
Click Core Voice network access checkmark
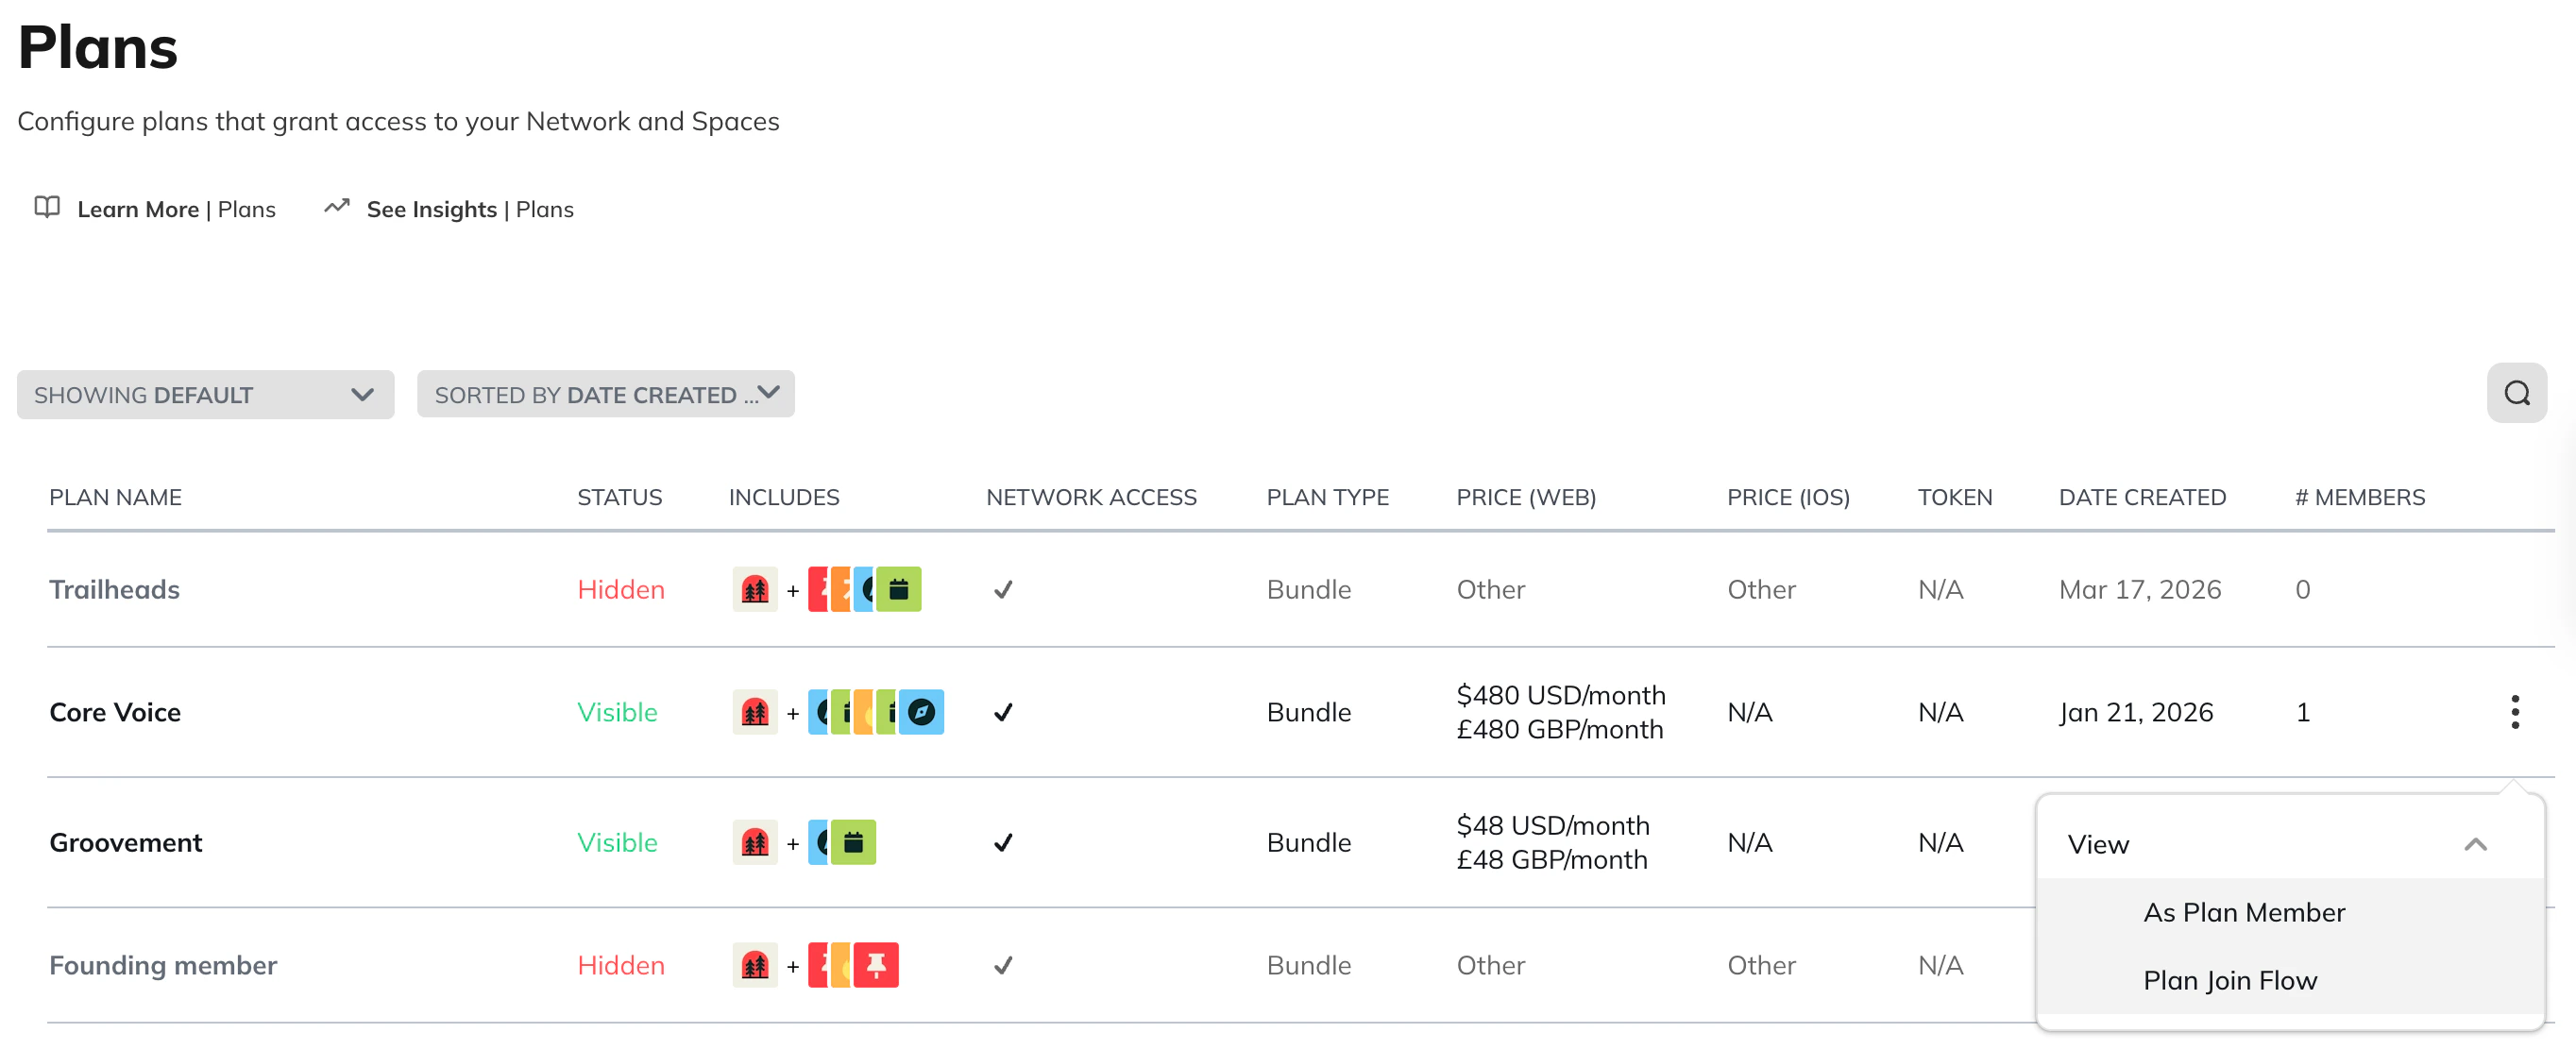click(1003, 712)
